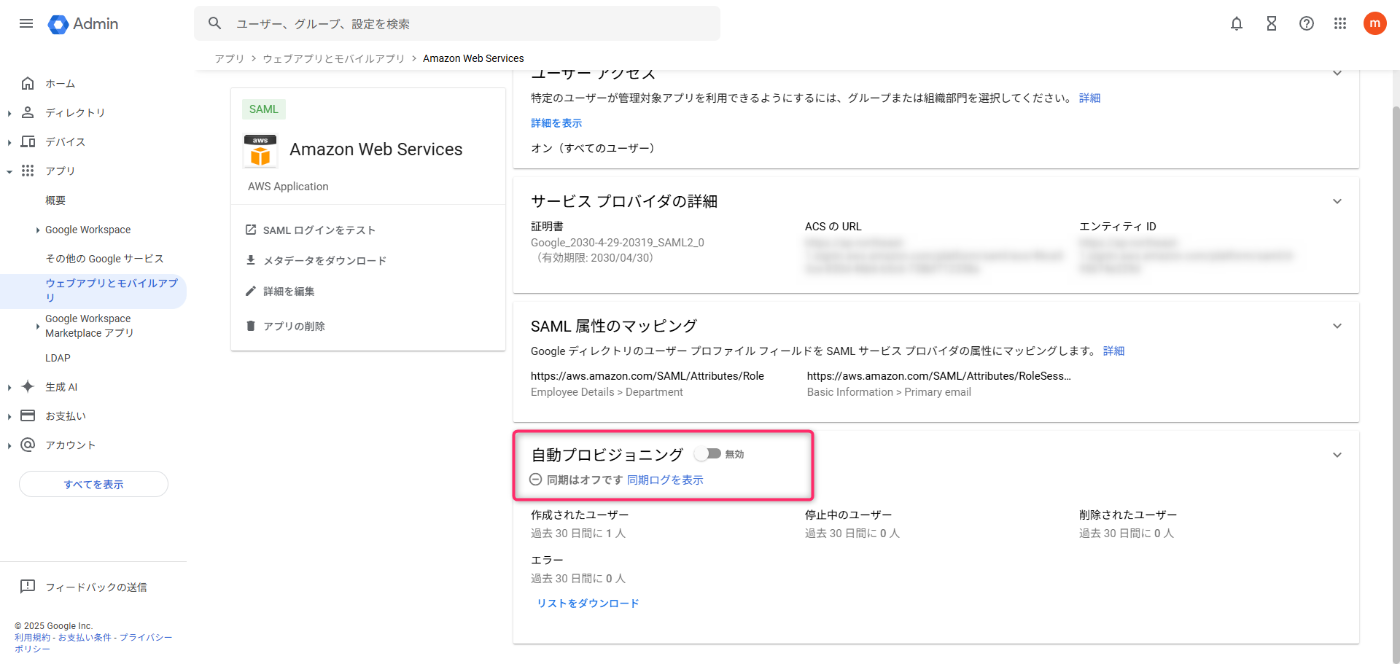Click the Billing card icon
This screenshot has width=1400, height=664.
pyautogui.click(x=28, y=415)
